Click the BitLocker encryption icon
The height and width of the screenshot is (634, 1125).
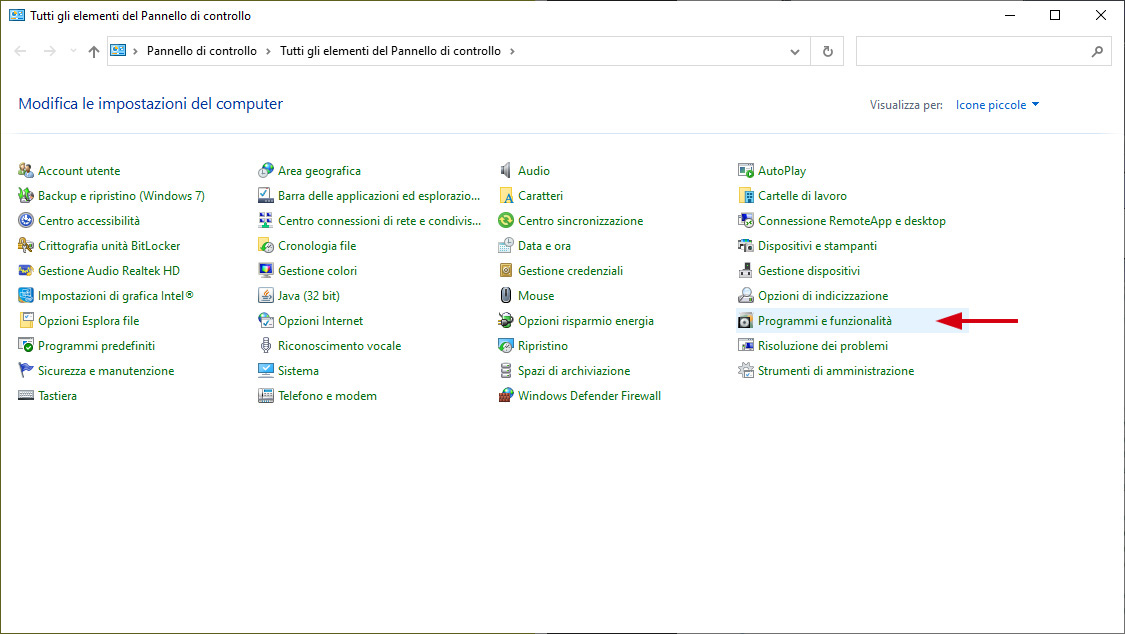coord(26,246)
